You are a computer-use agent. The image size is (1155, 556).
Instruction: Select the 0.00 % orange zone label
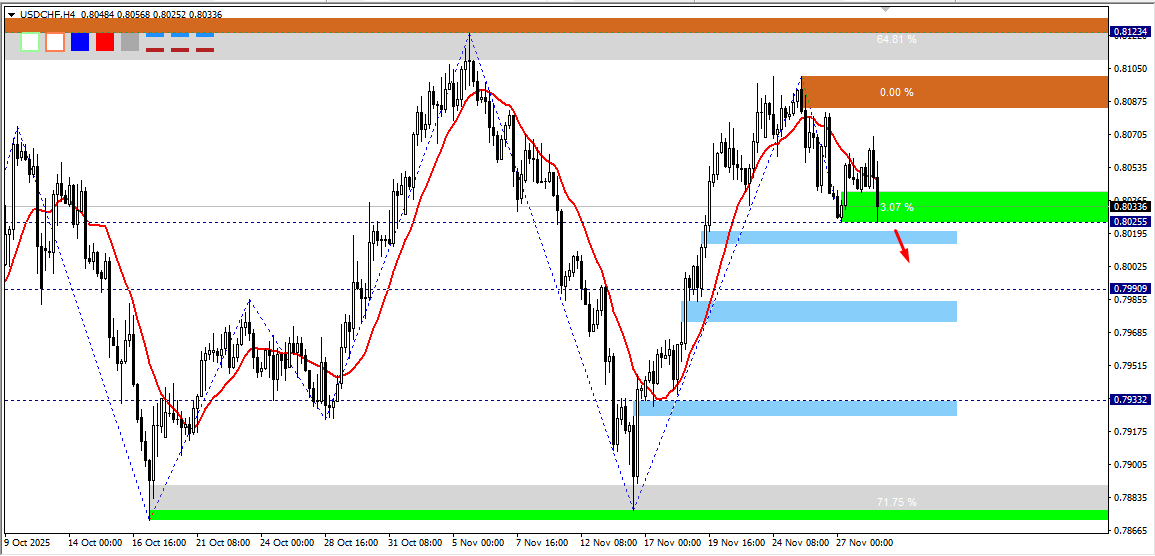point(896,92)
